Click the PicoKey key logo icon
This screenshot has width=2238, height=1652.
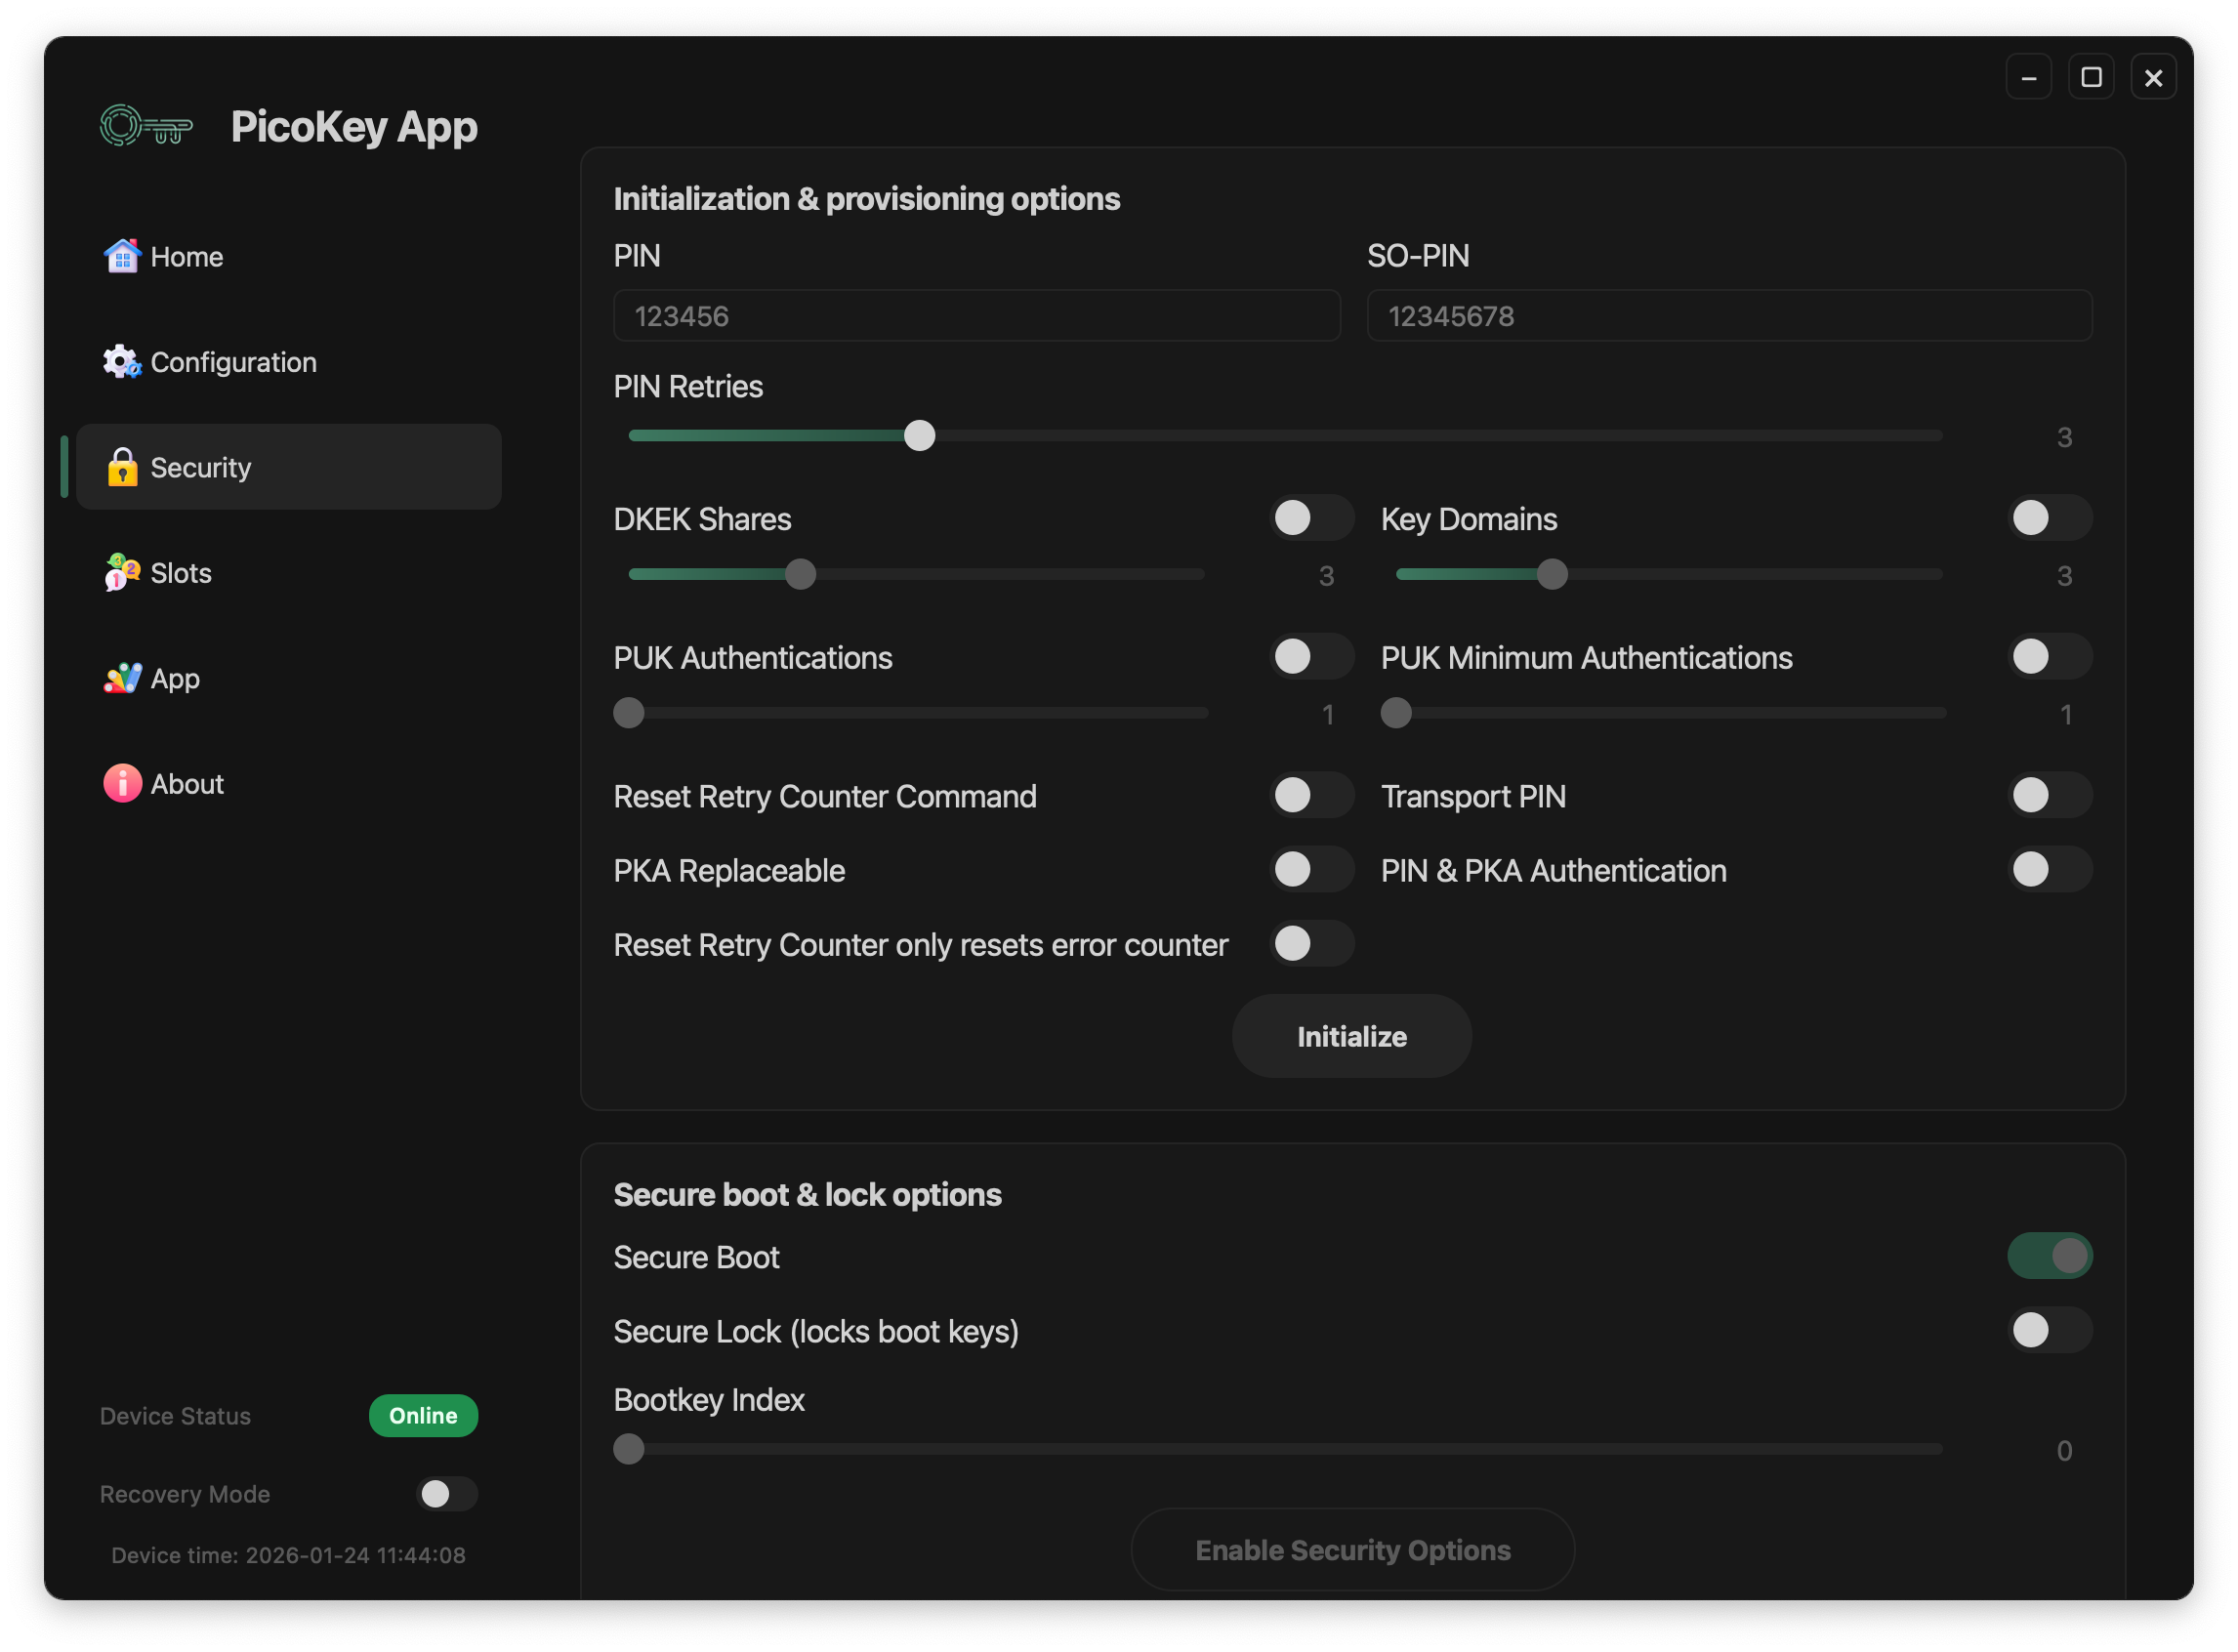[x=146, y=127]
